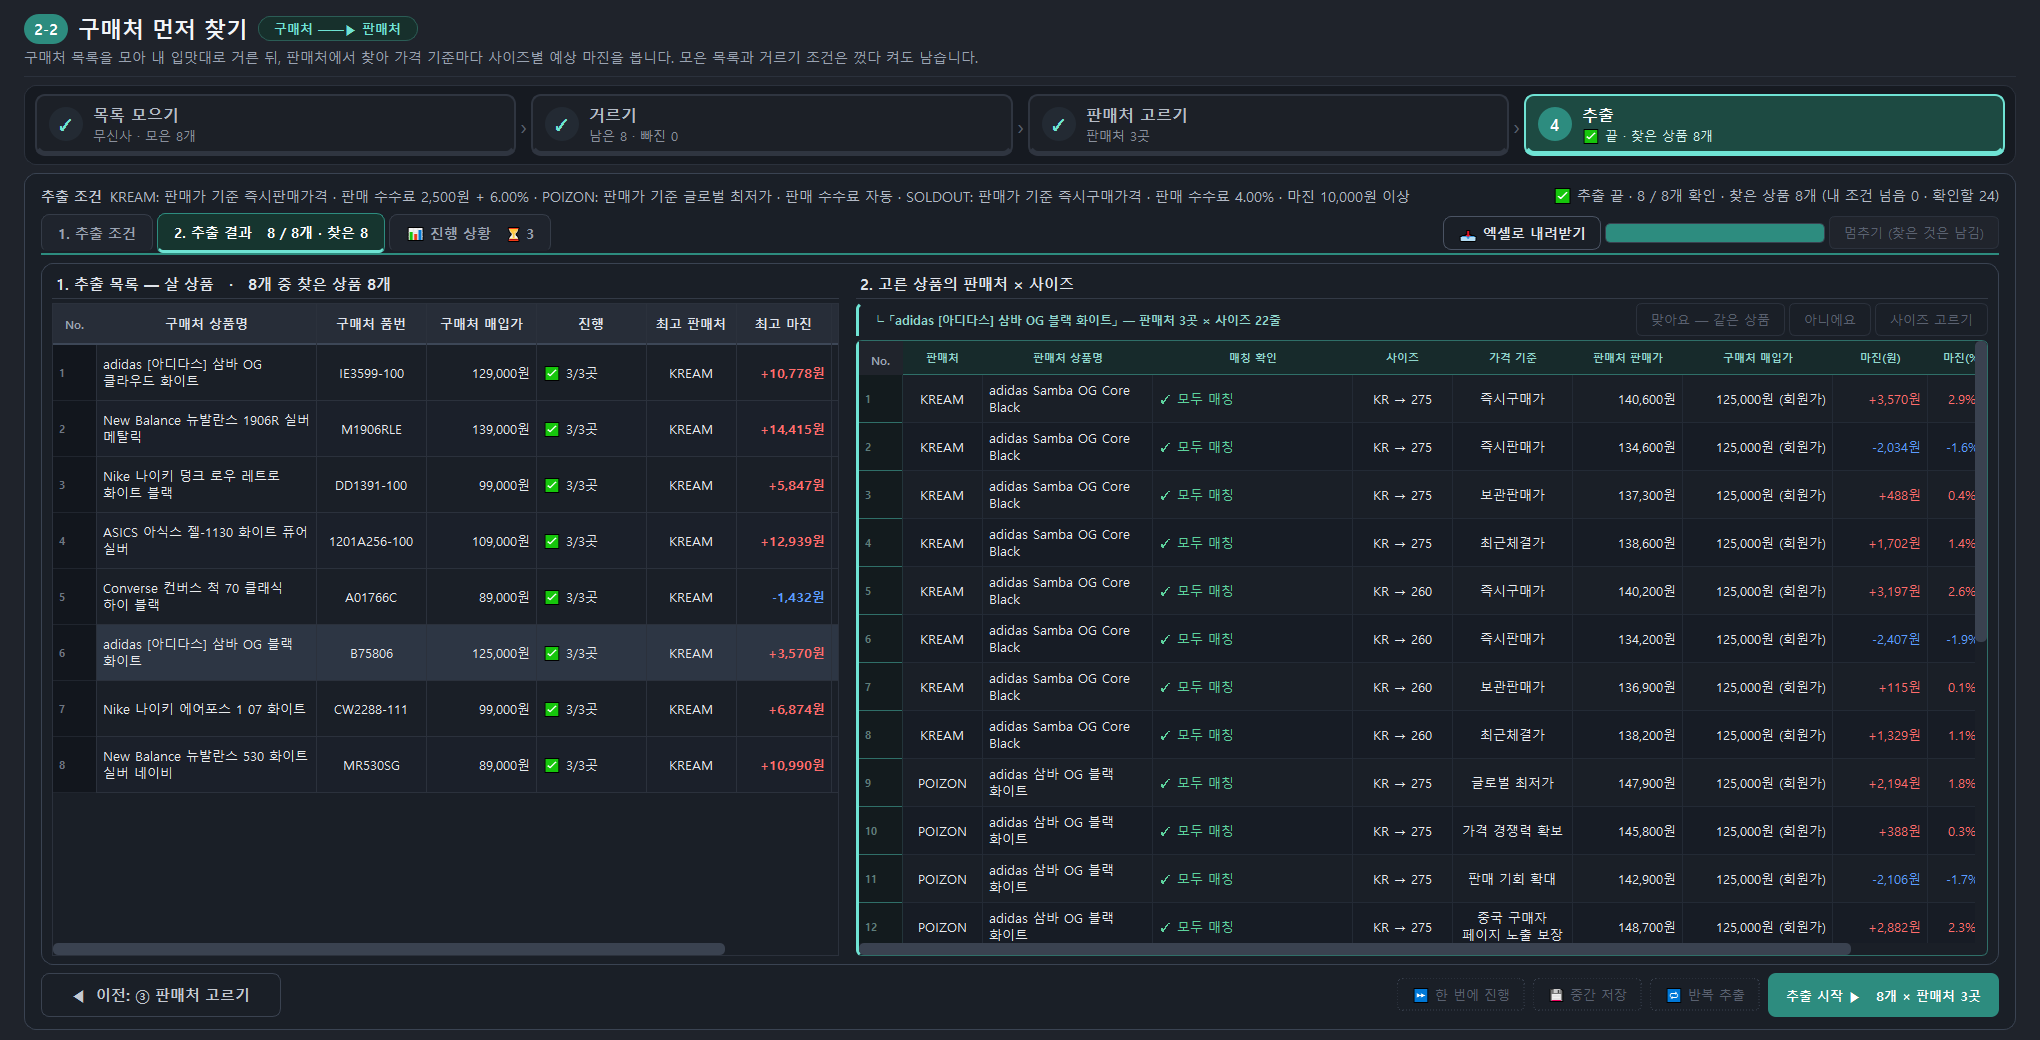This screenshot has width=2040, height=1040.
Task: Click the checkmark icon in 판매처 고르기 step
Action: tap(1057, 125)
